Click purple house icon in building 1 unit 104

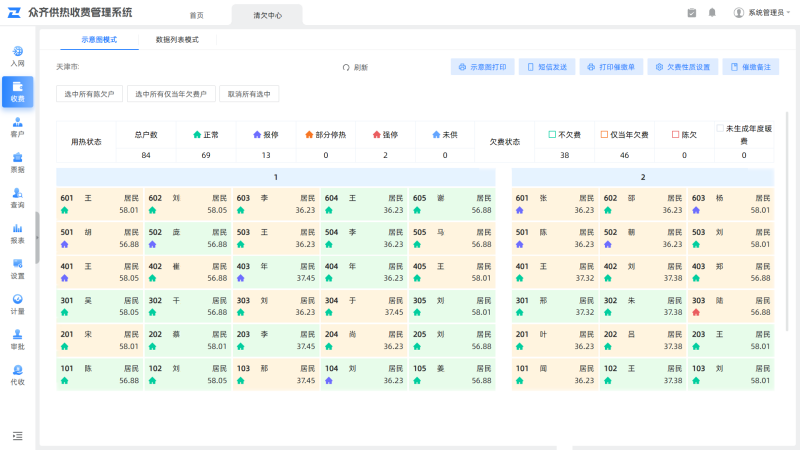(x=329, y=381)
